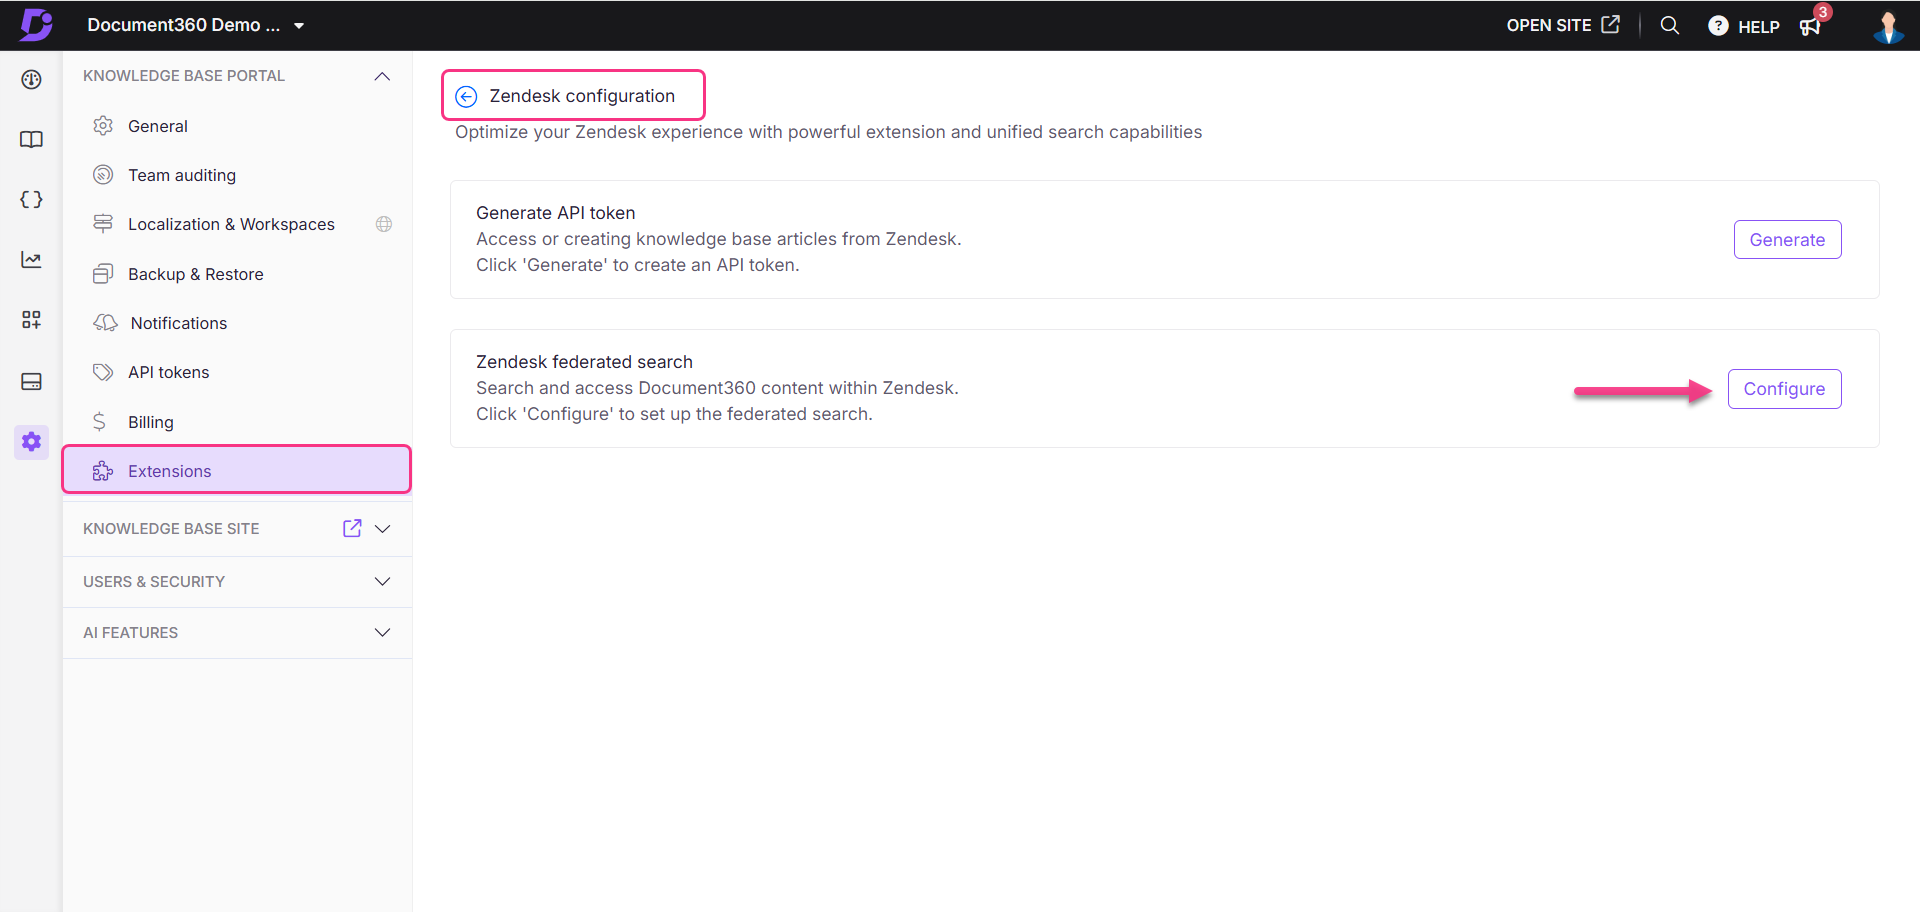Click the General gear icon

[x=103, y=126]
